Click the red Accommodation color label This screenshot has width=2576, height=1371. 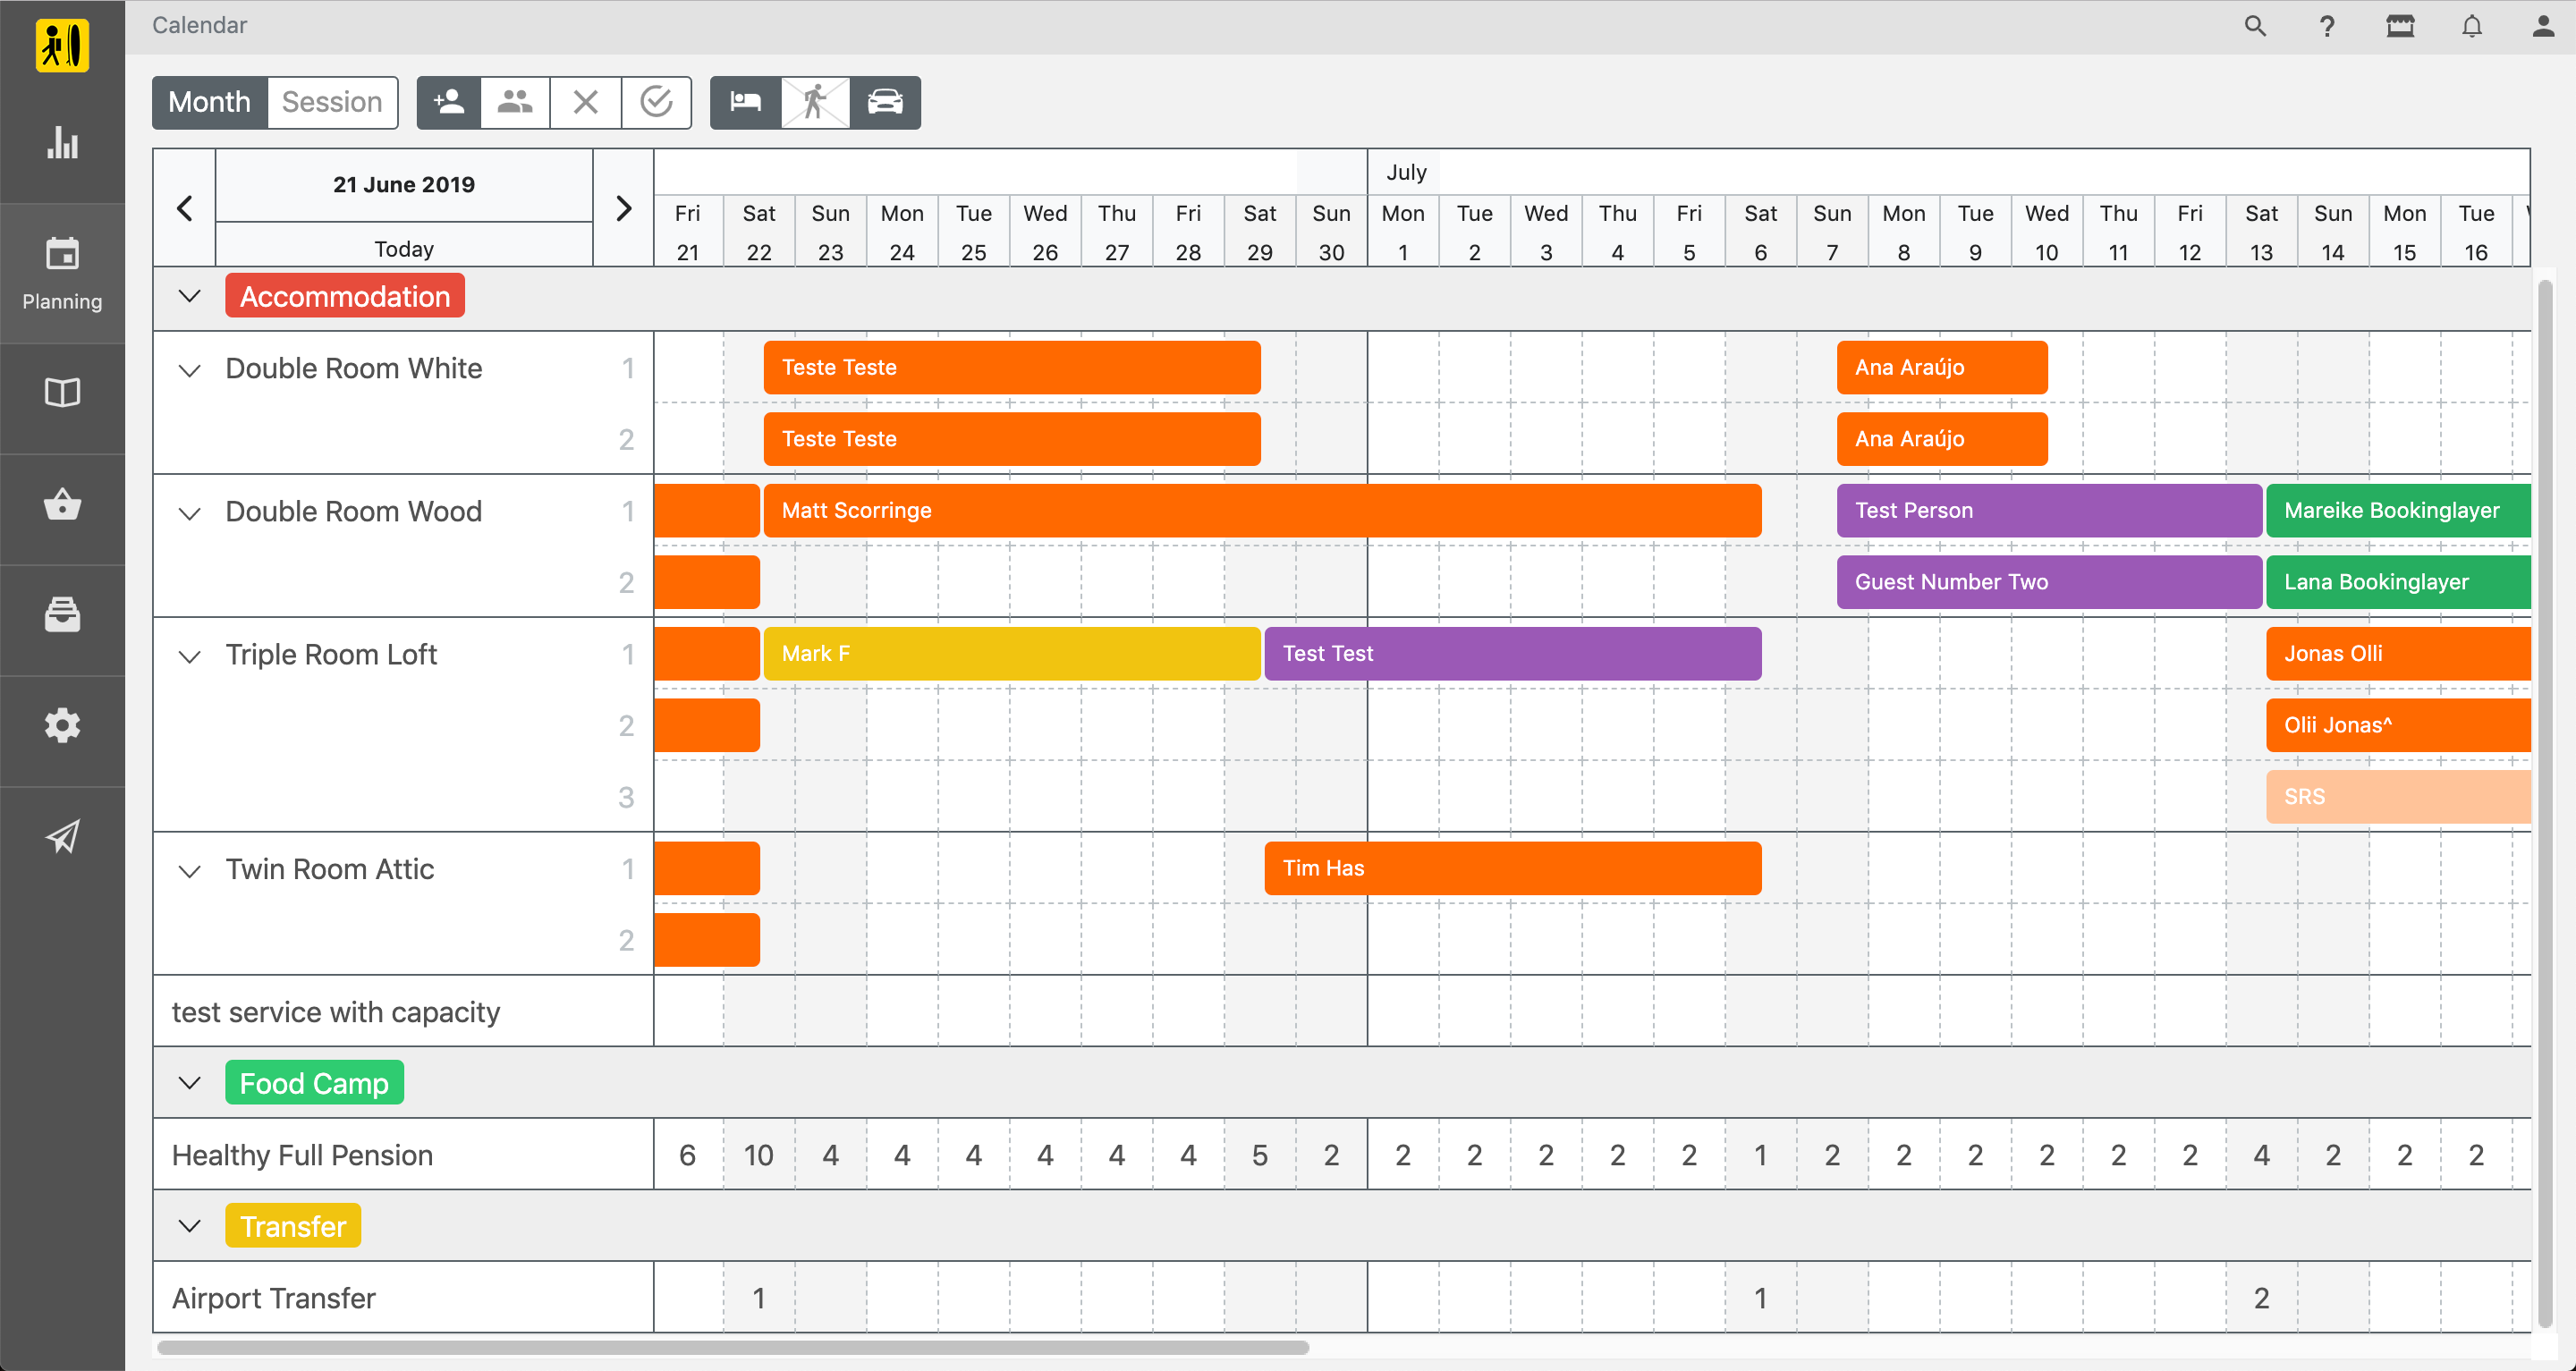point(345,296)
